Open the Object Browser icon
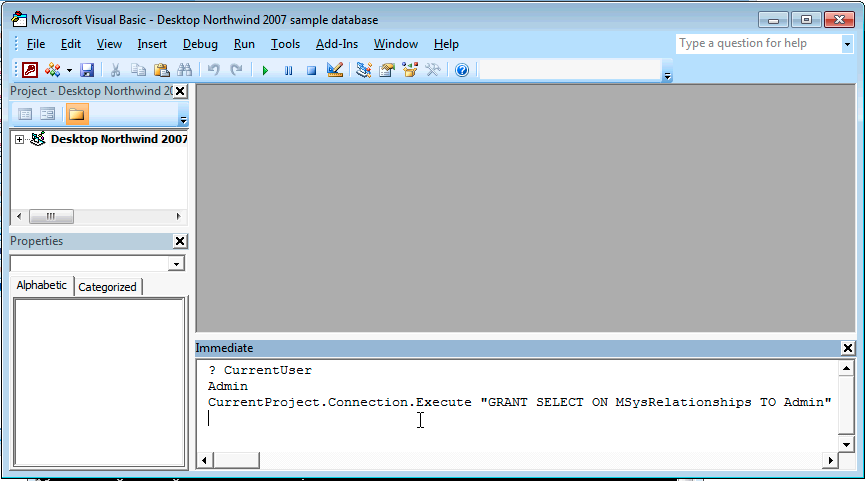The height and width of the screenshot is (481, 868). 410,70
